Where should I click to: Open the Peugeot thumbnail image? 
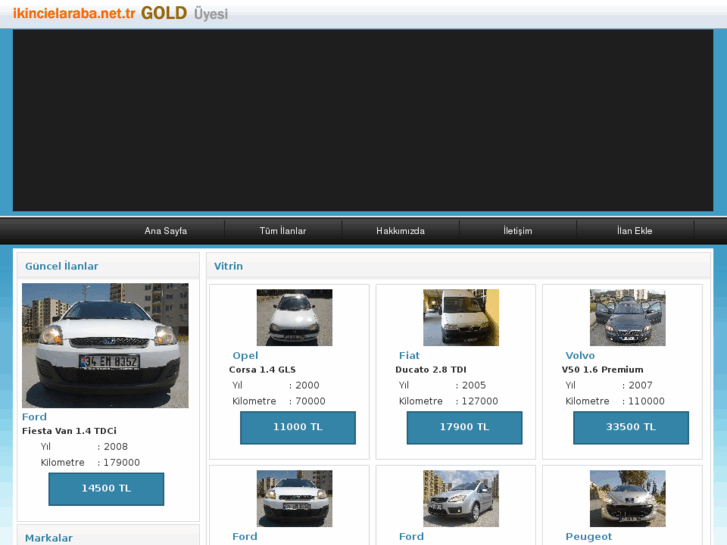click(x=627, y=498)
